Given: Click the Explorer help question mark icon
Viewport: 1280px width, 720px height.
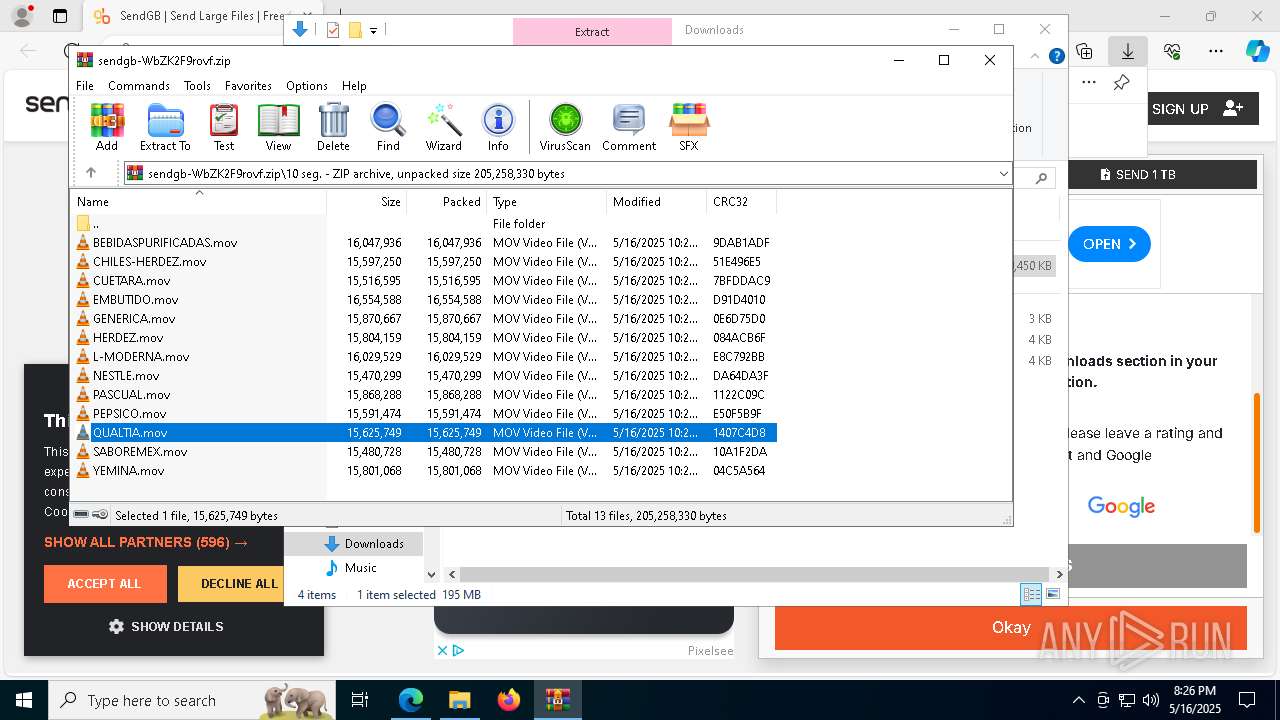Looking at the screenshot, I should tap(1056, 56).
